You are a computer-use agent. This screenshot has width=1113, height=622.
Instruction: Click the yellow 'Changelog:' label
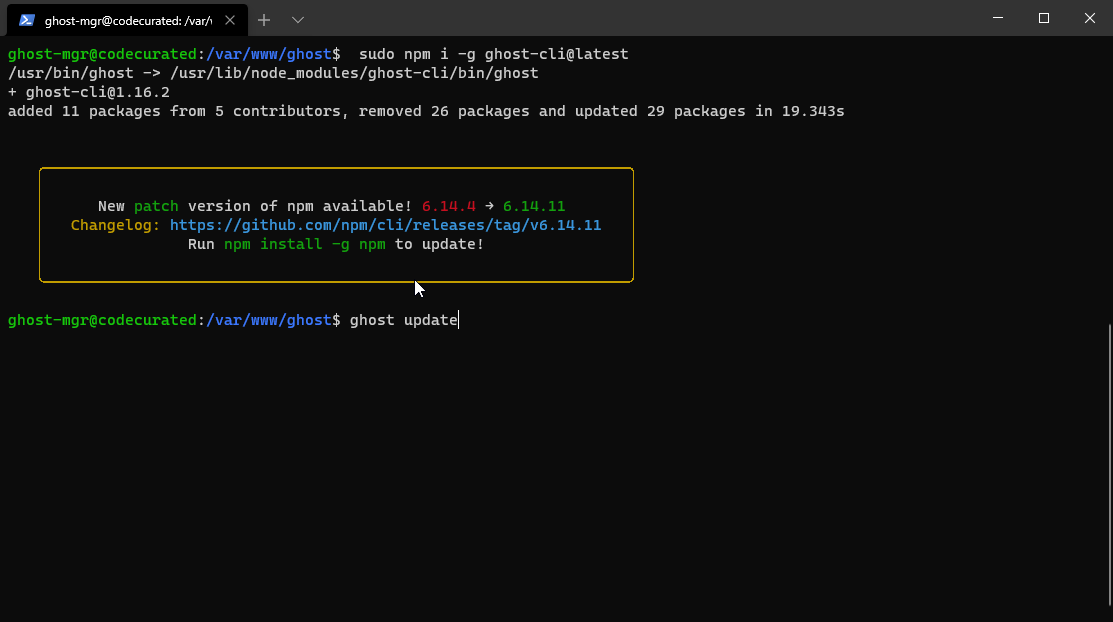116,225
